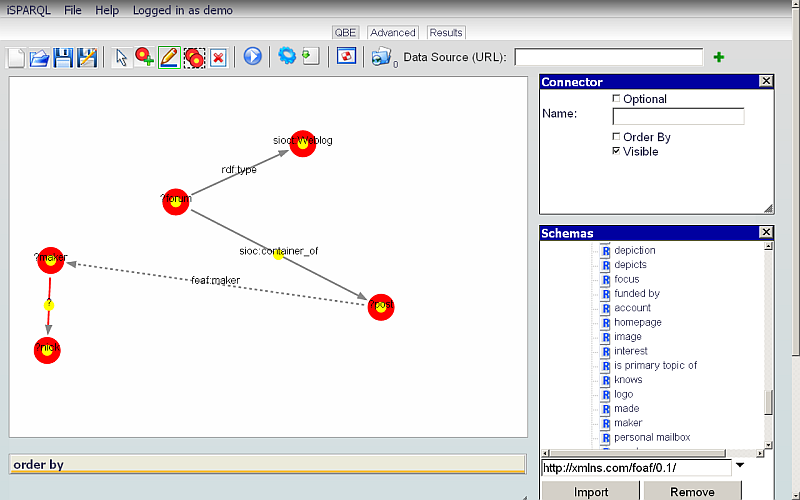800x500 pixels.
Task: Switch to the Advanced tab
Action: coord(392,33)
